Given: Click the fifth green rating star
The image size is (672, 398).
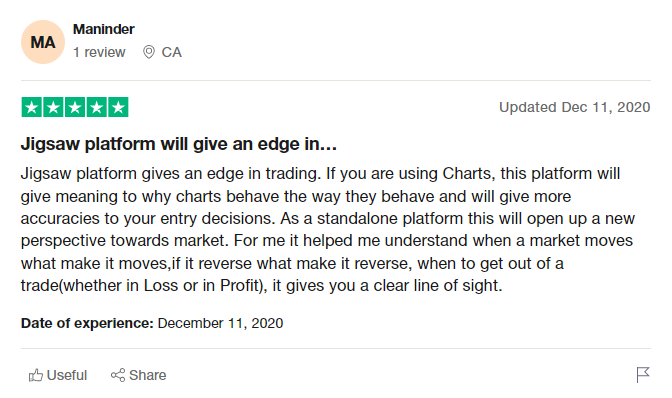Looking at the screenshot, I should click(x=118, y=107).
